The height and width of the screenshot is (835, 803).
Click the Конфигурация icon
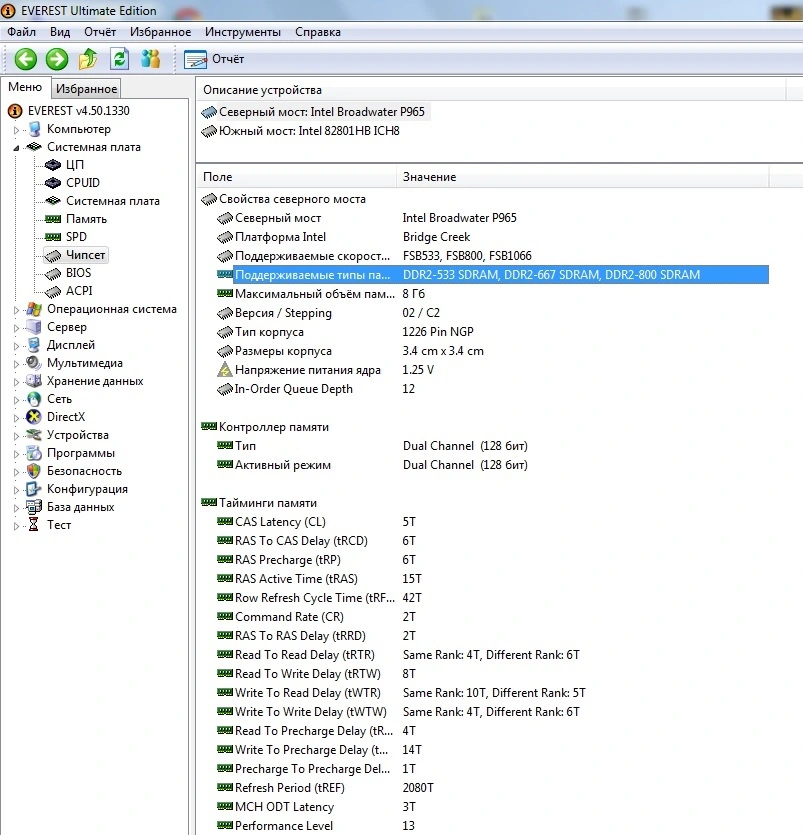[34, 489]
